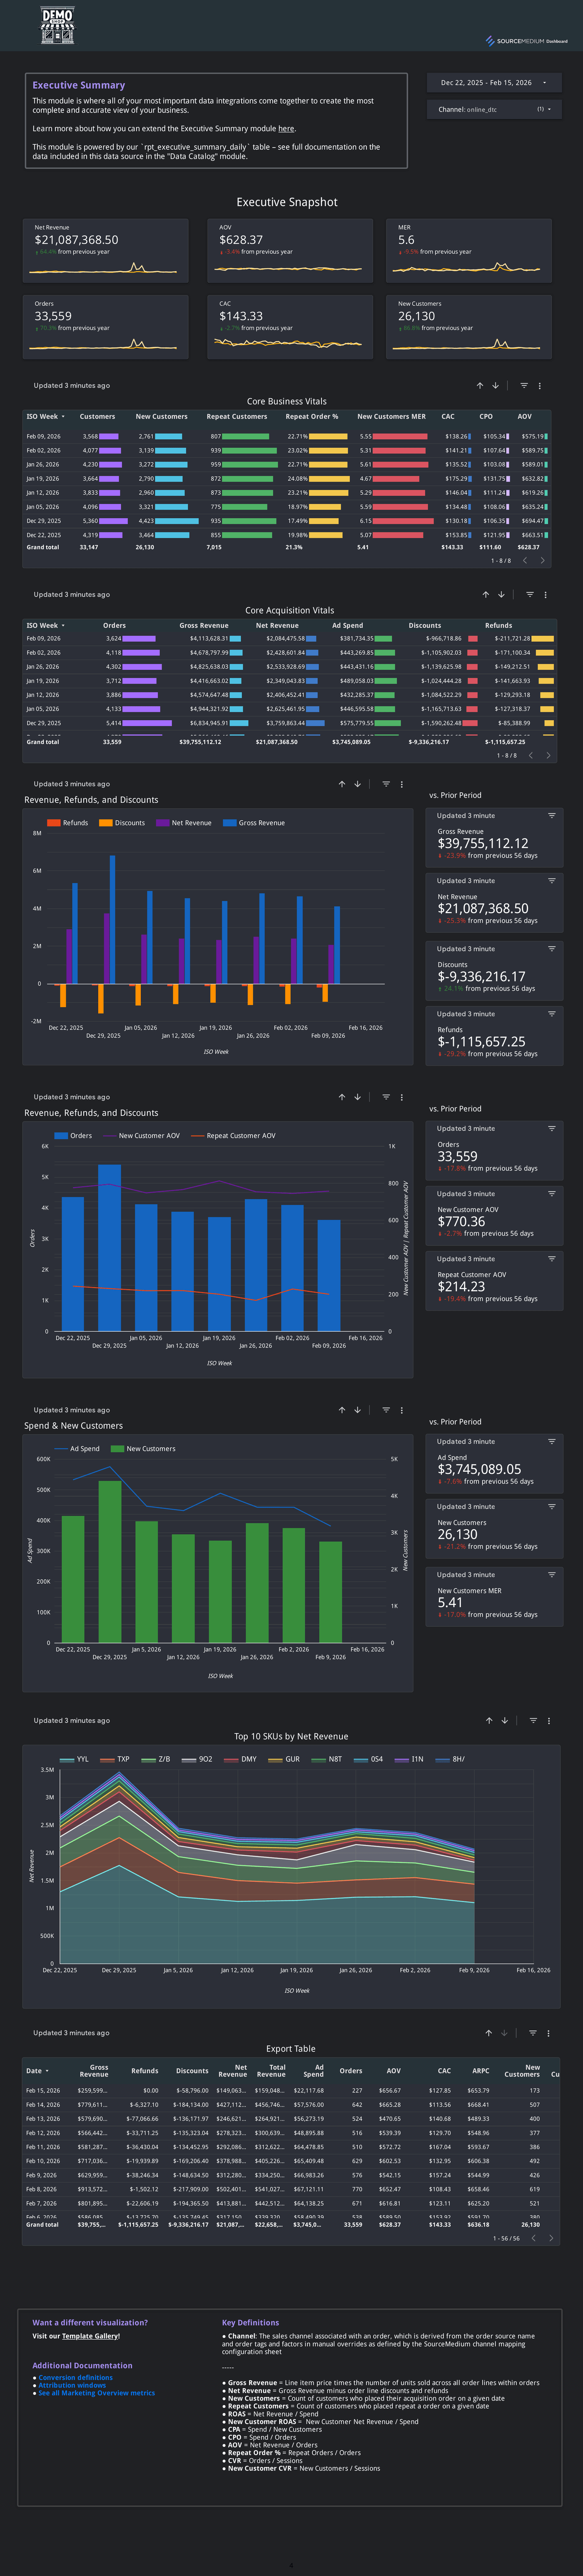Viewport: 583px width, 2576px height.
Task: Click YYL legend swatch in Top 10 SKUs
Action: click(67, 1759)
